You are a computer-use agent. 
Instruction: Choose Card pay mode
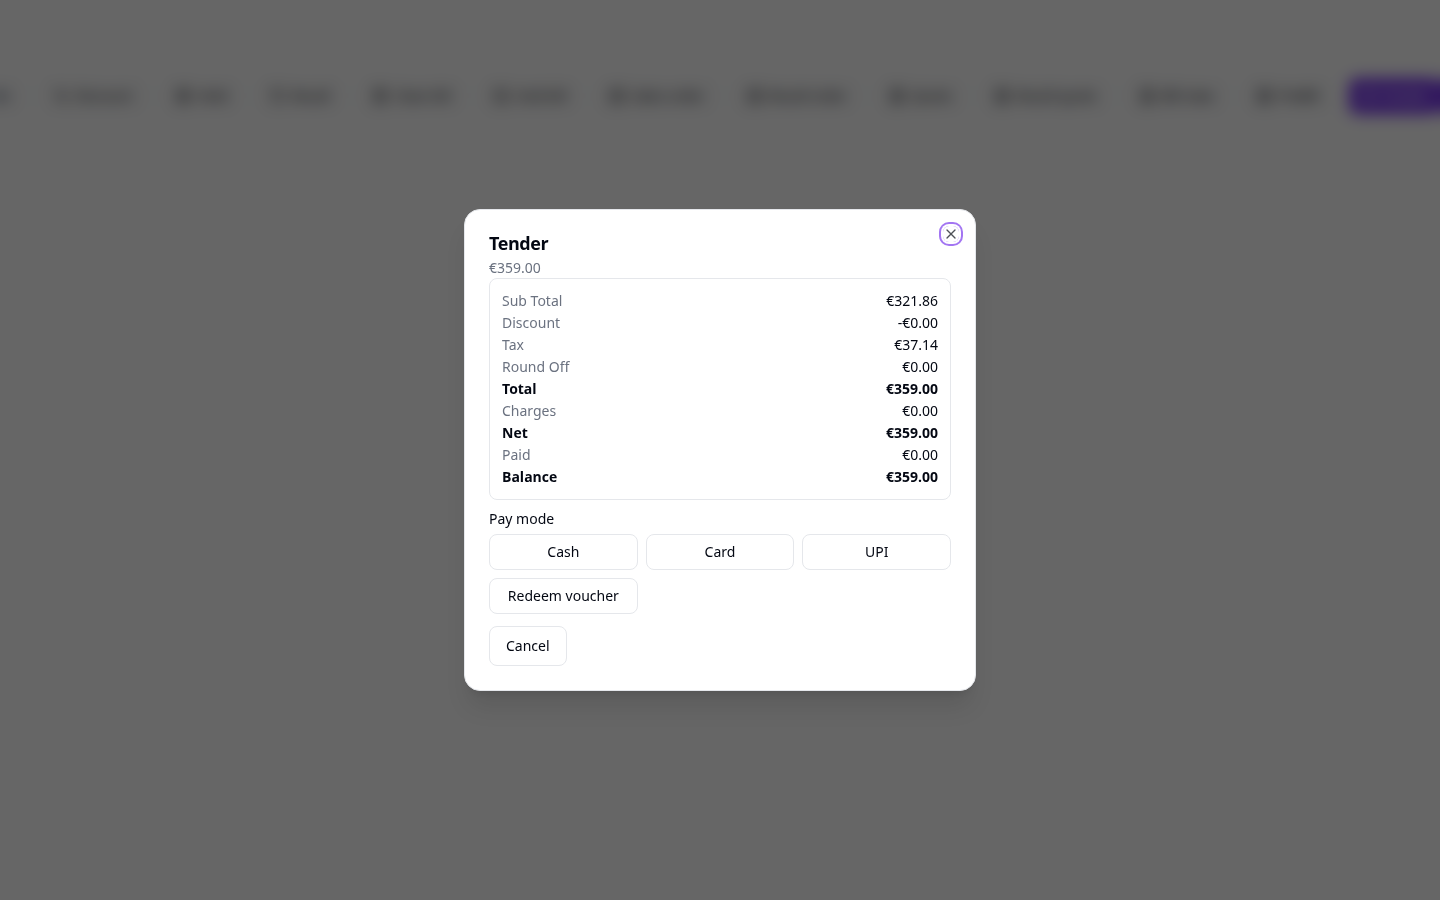pos(720,552)
